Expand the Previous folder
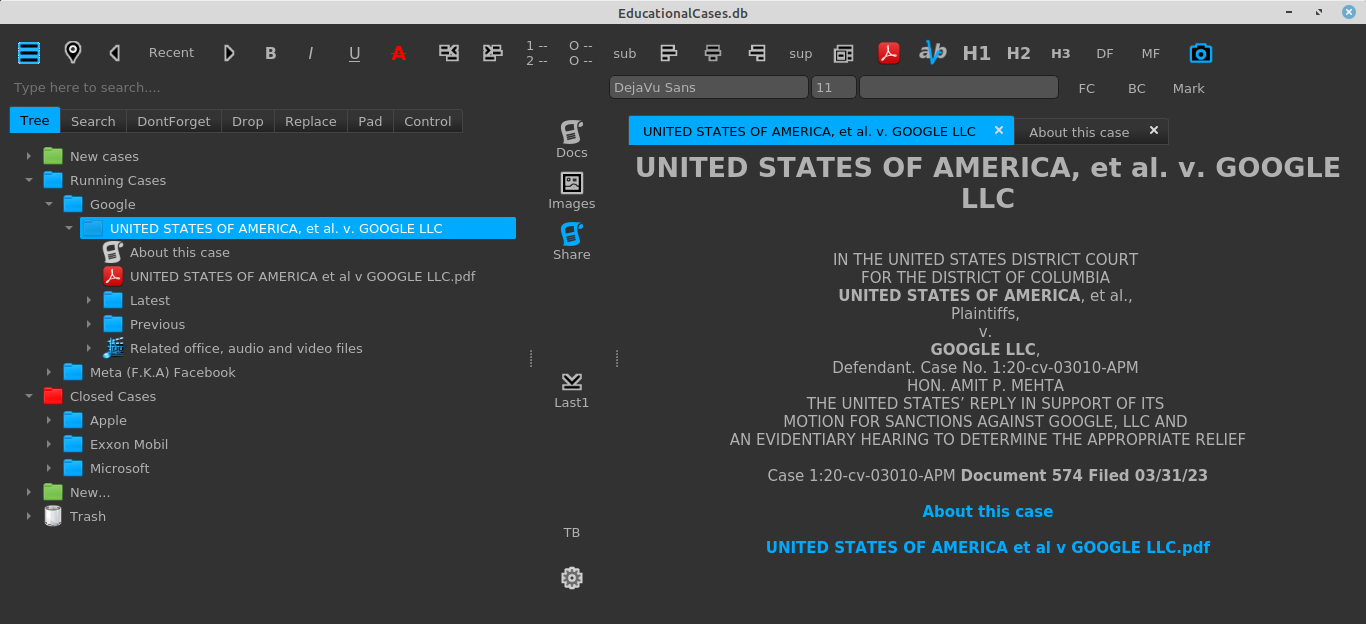This screenshot has height=624, width=1366. (x=89, y=324)
